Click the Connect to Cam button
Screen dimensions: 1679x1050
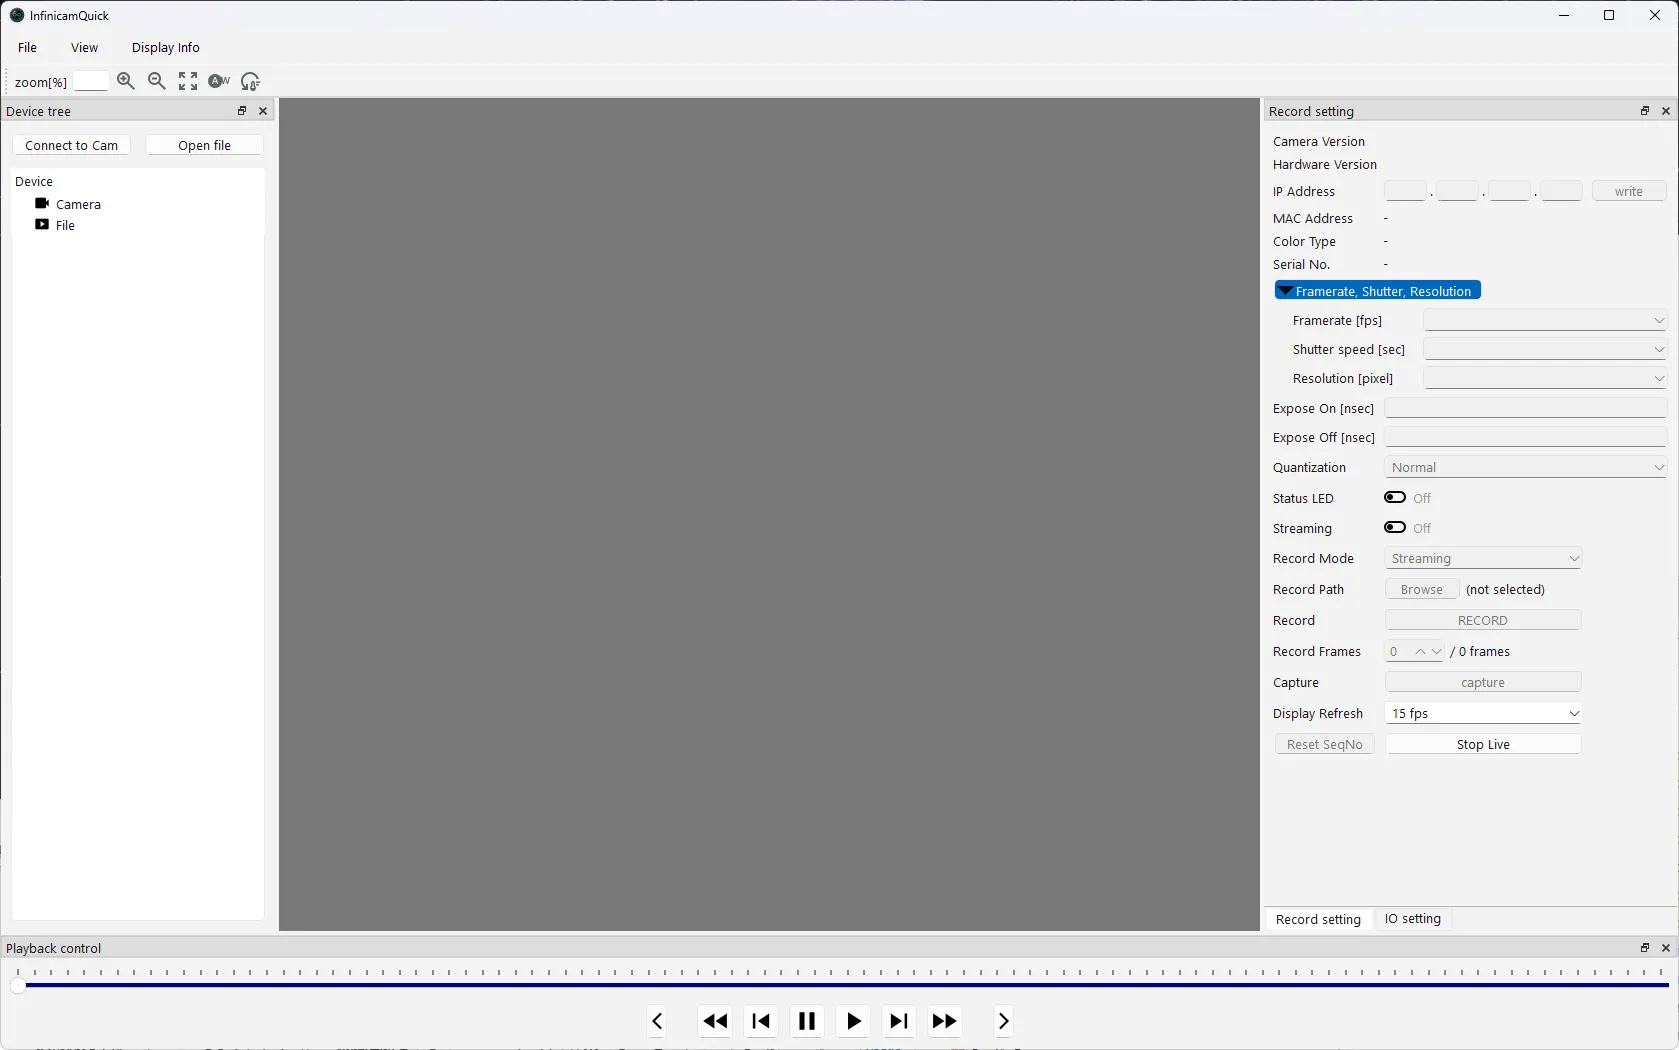tap(72, 145)
